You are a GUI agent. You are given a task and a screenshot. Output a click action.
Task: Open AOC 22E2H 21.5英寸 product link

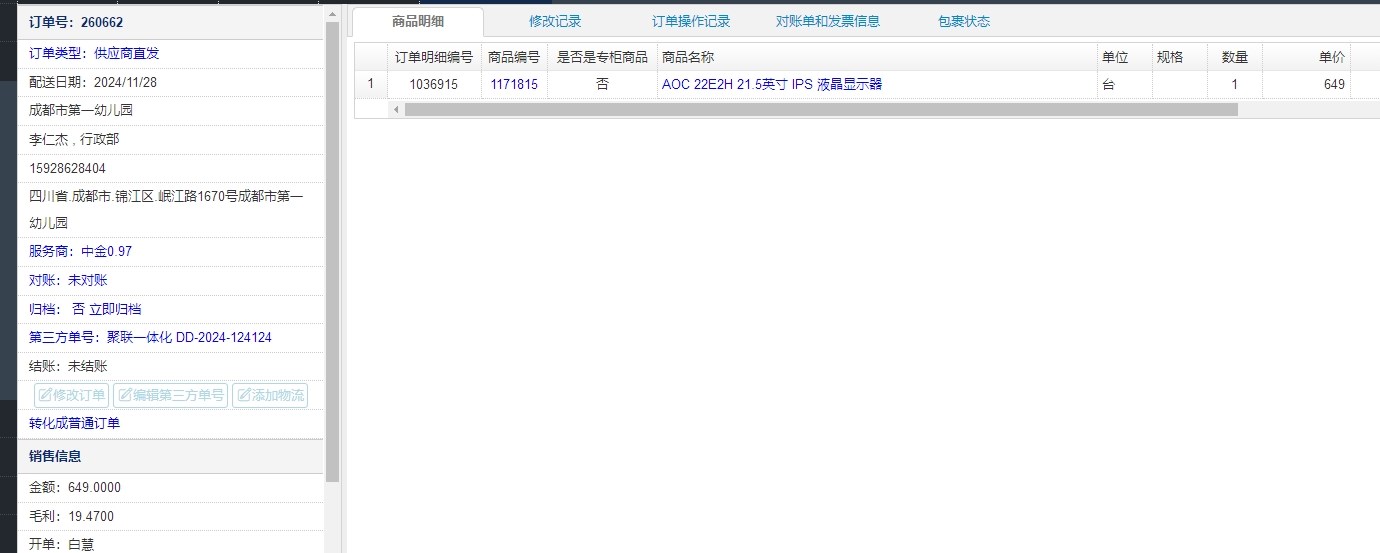click(x=772, y=85)
